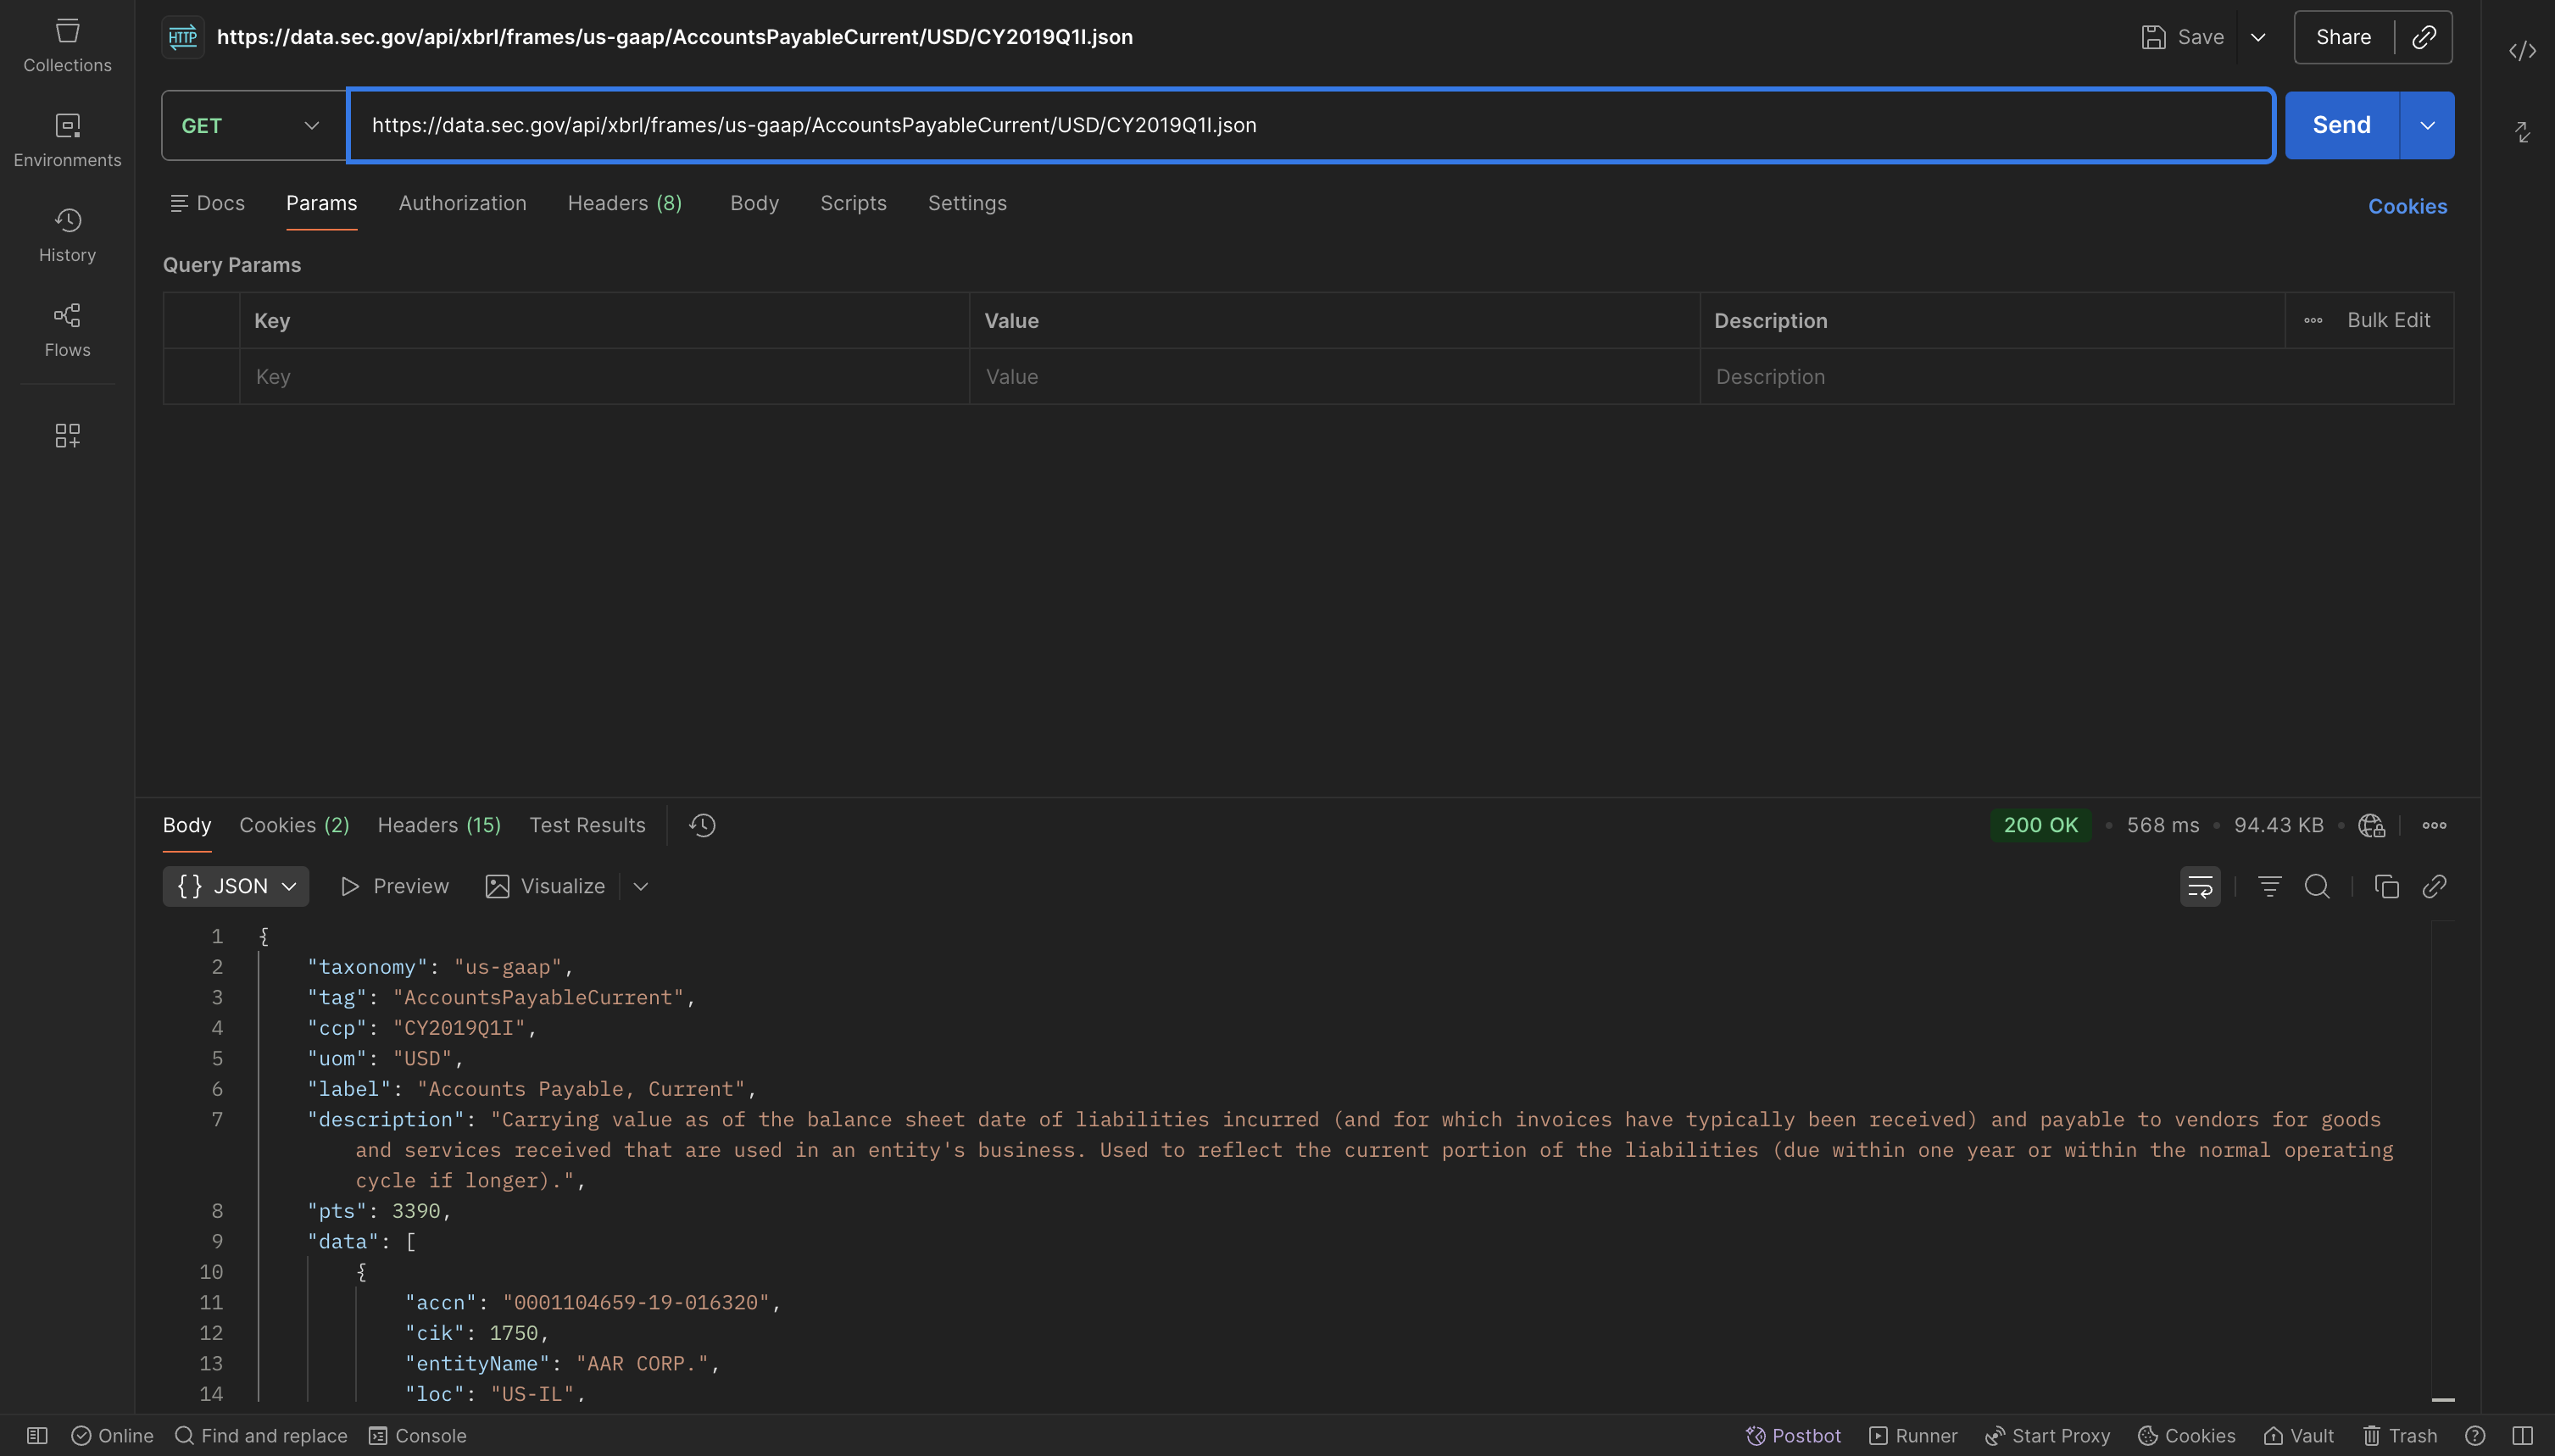This screenshot has width=2555, height=1456.
Task: Open Find and replace
Action: coord(261,1435)
